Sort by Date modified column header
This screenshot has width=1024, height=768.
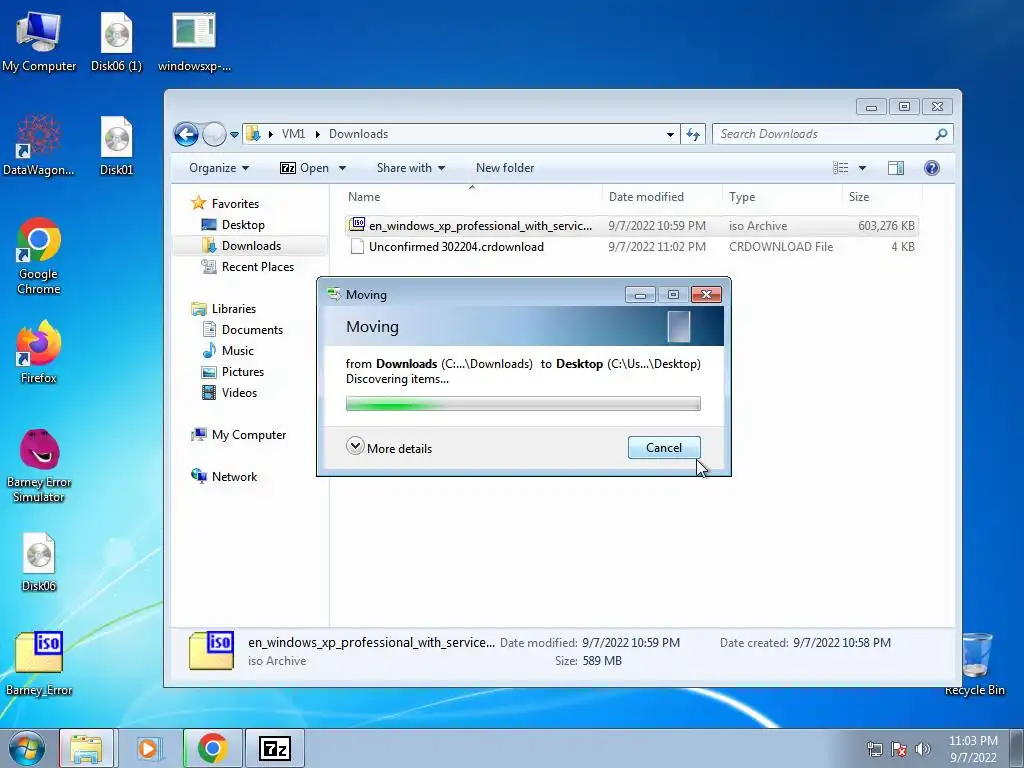[x=662, y=197]
